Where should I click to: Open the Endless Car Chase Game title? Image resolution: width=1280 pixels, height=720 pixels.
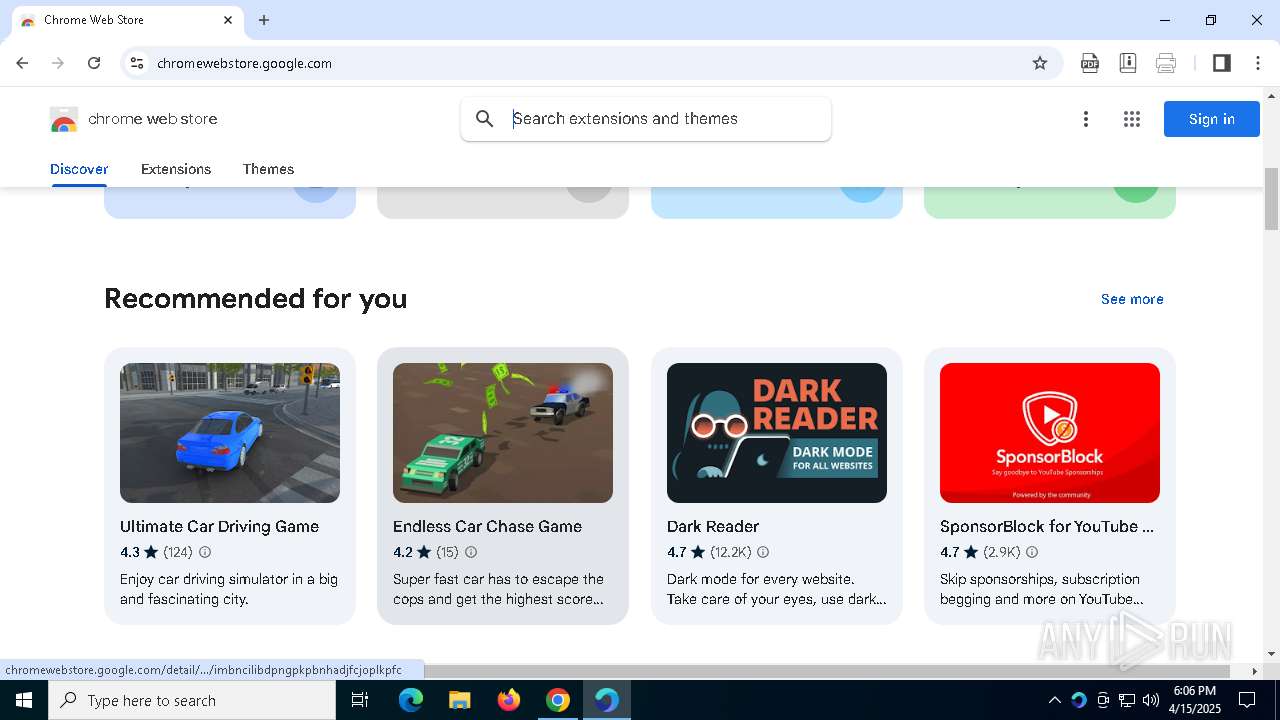pos(487,526)
